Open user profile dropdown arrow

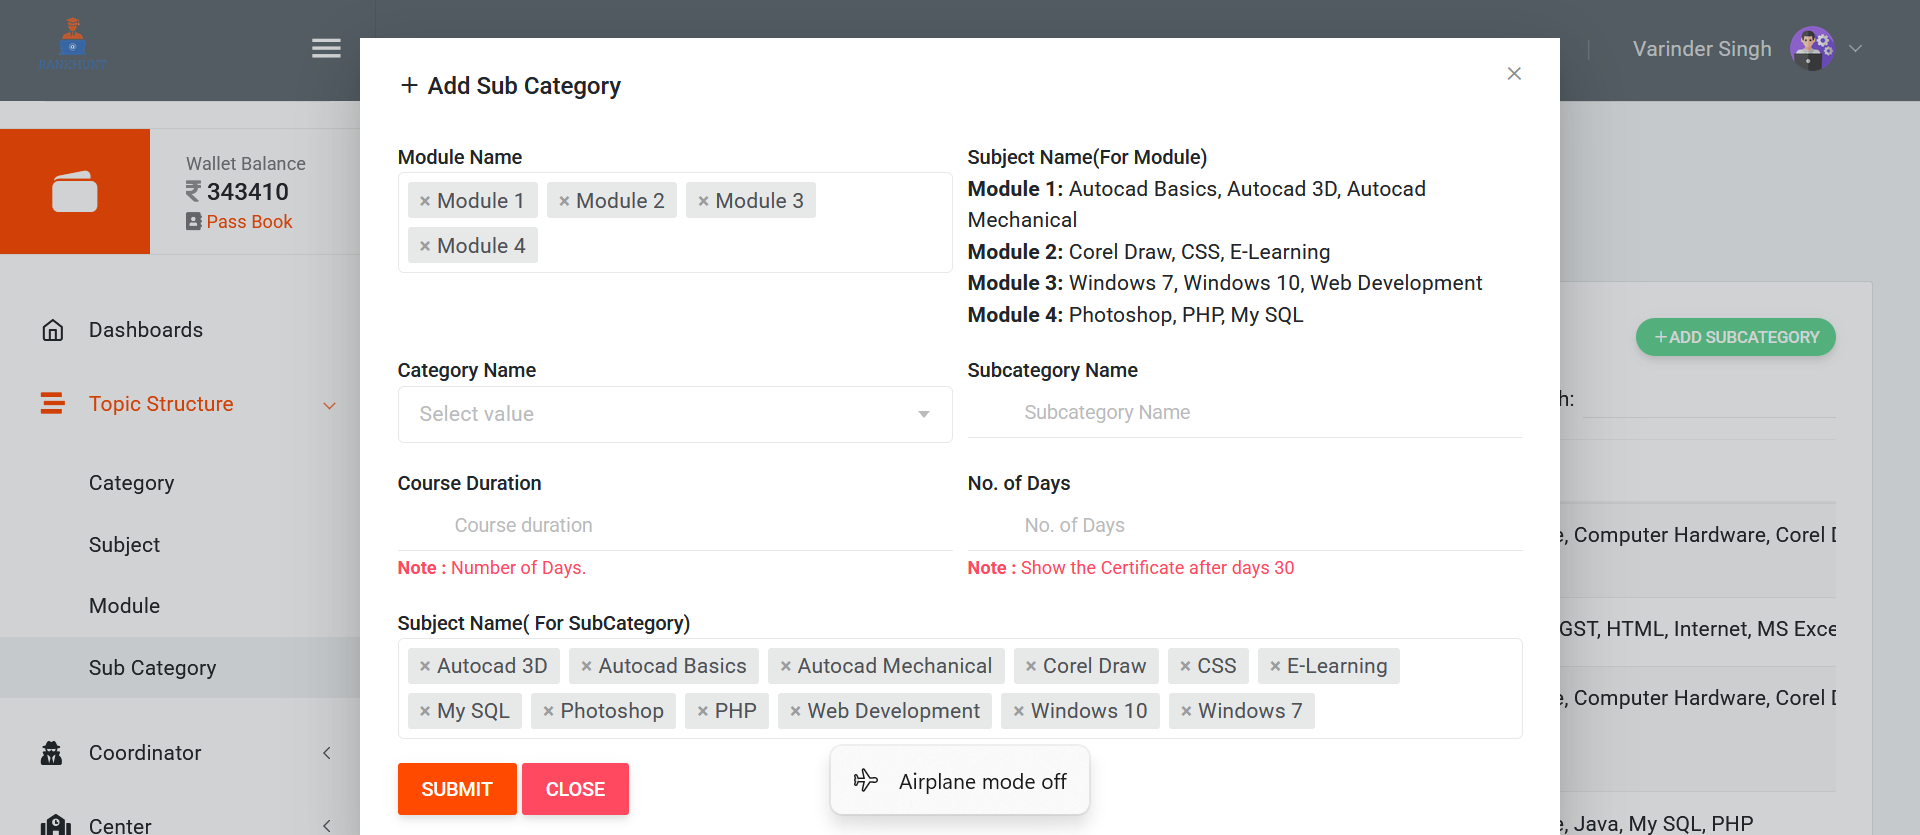click(x=1856, y=48)
